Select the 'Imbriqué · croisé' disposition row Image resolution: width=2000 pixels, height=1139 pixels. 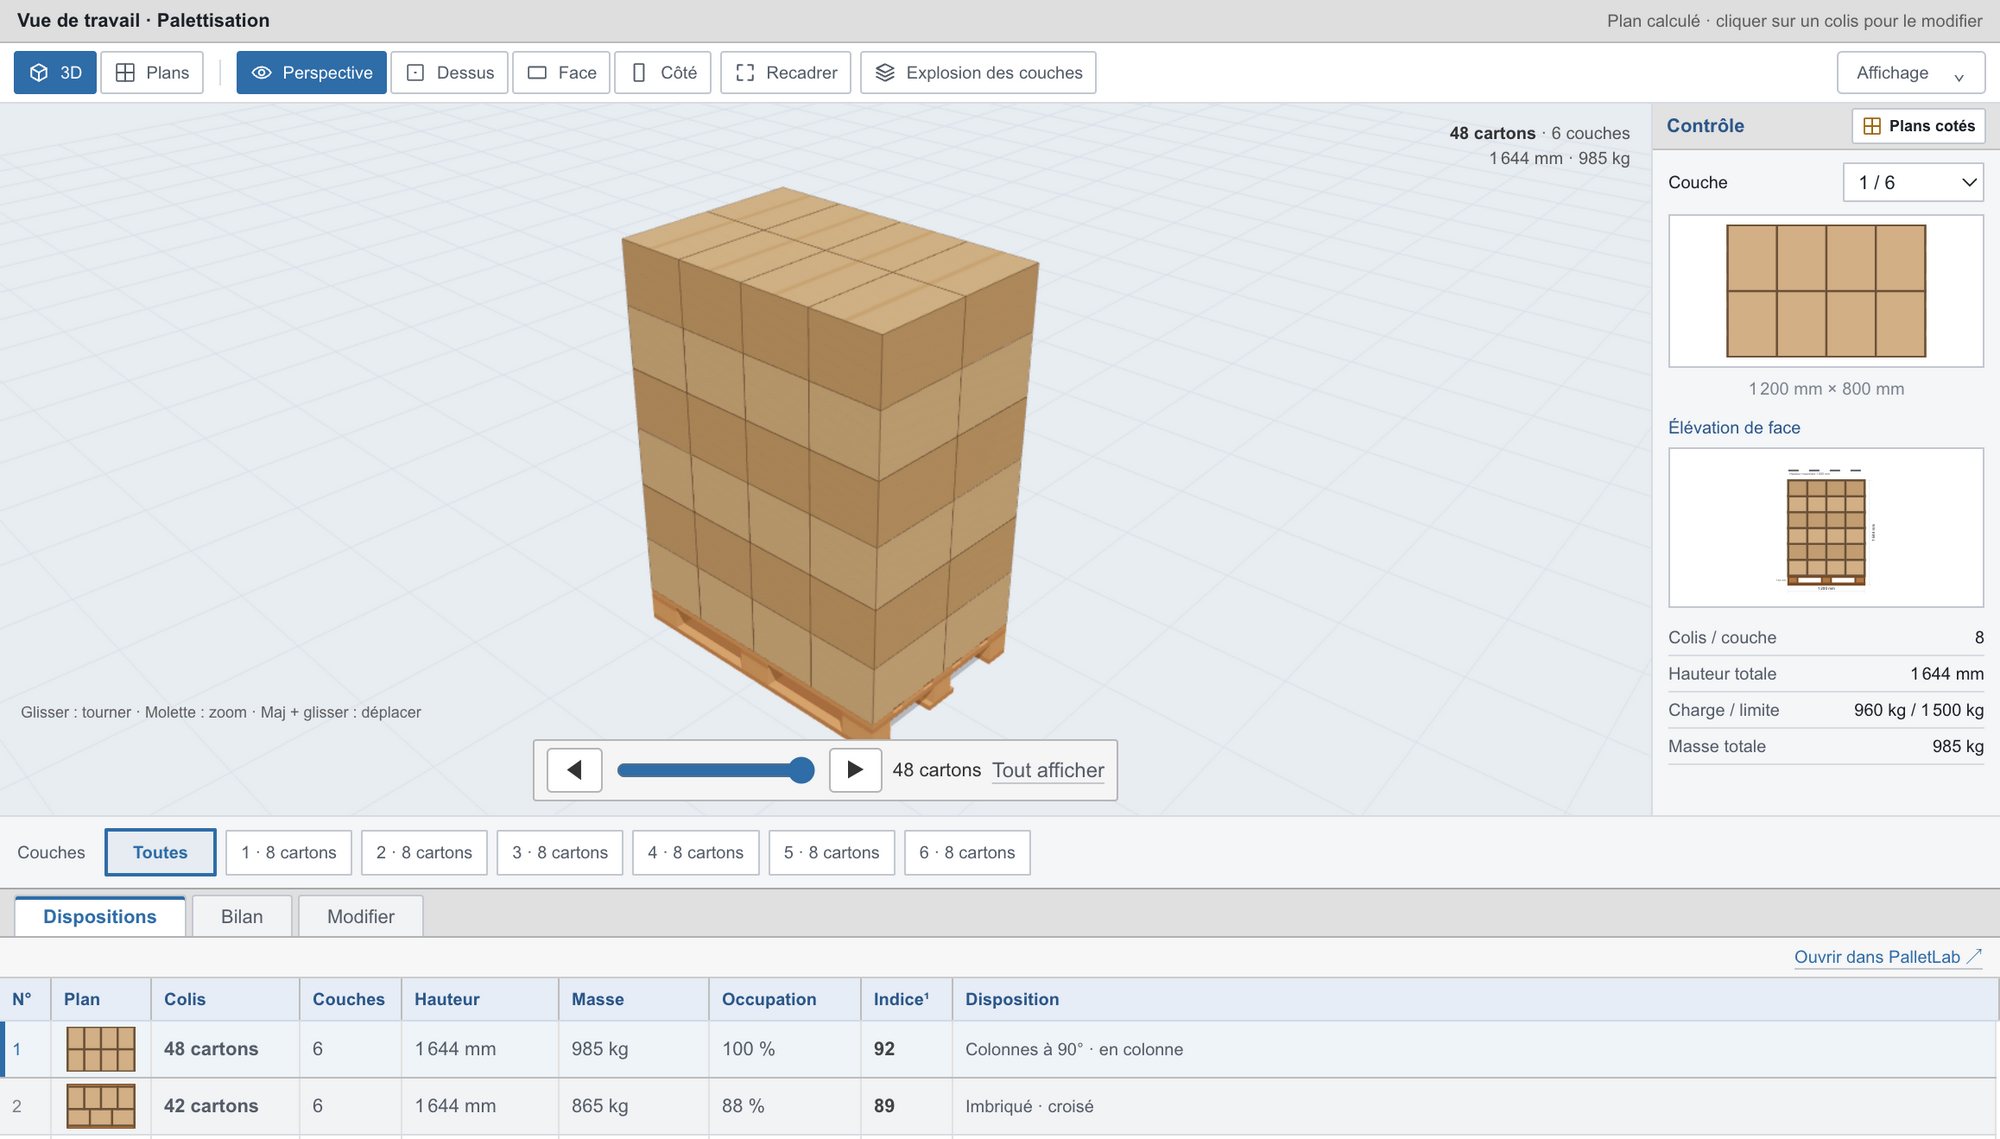pos(1000,1106)
